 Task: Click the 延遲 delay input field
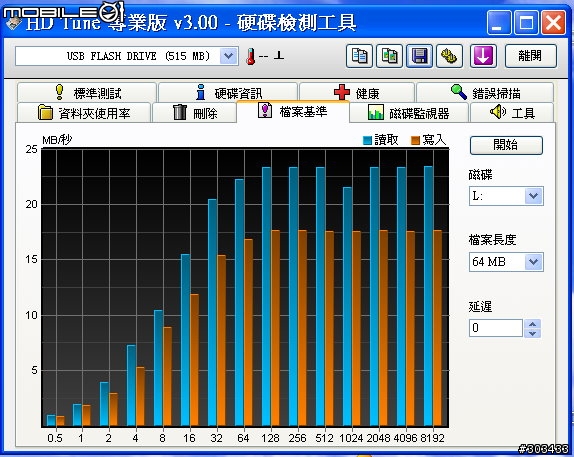pos(496,328)
